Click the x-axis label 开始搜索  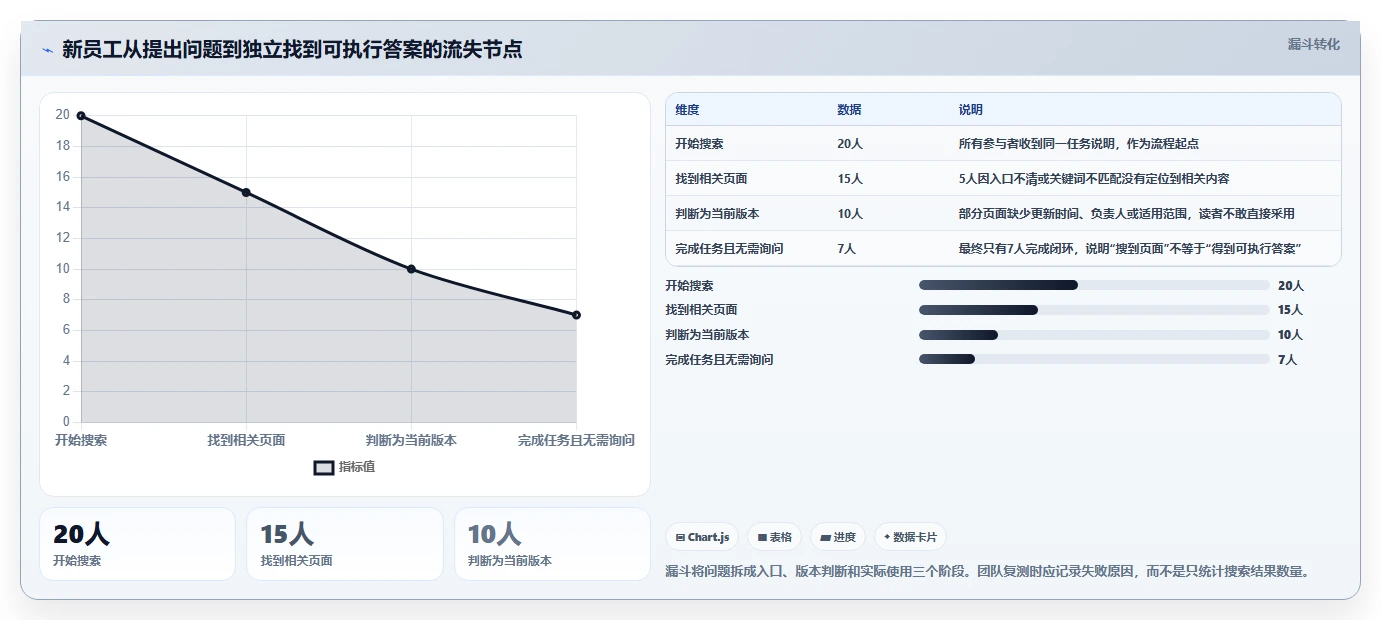(x=81, y=440)
